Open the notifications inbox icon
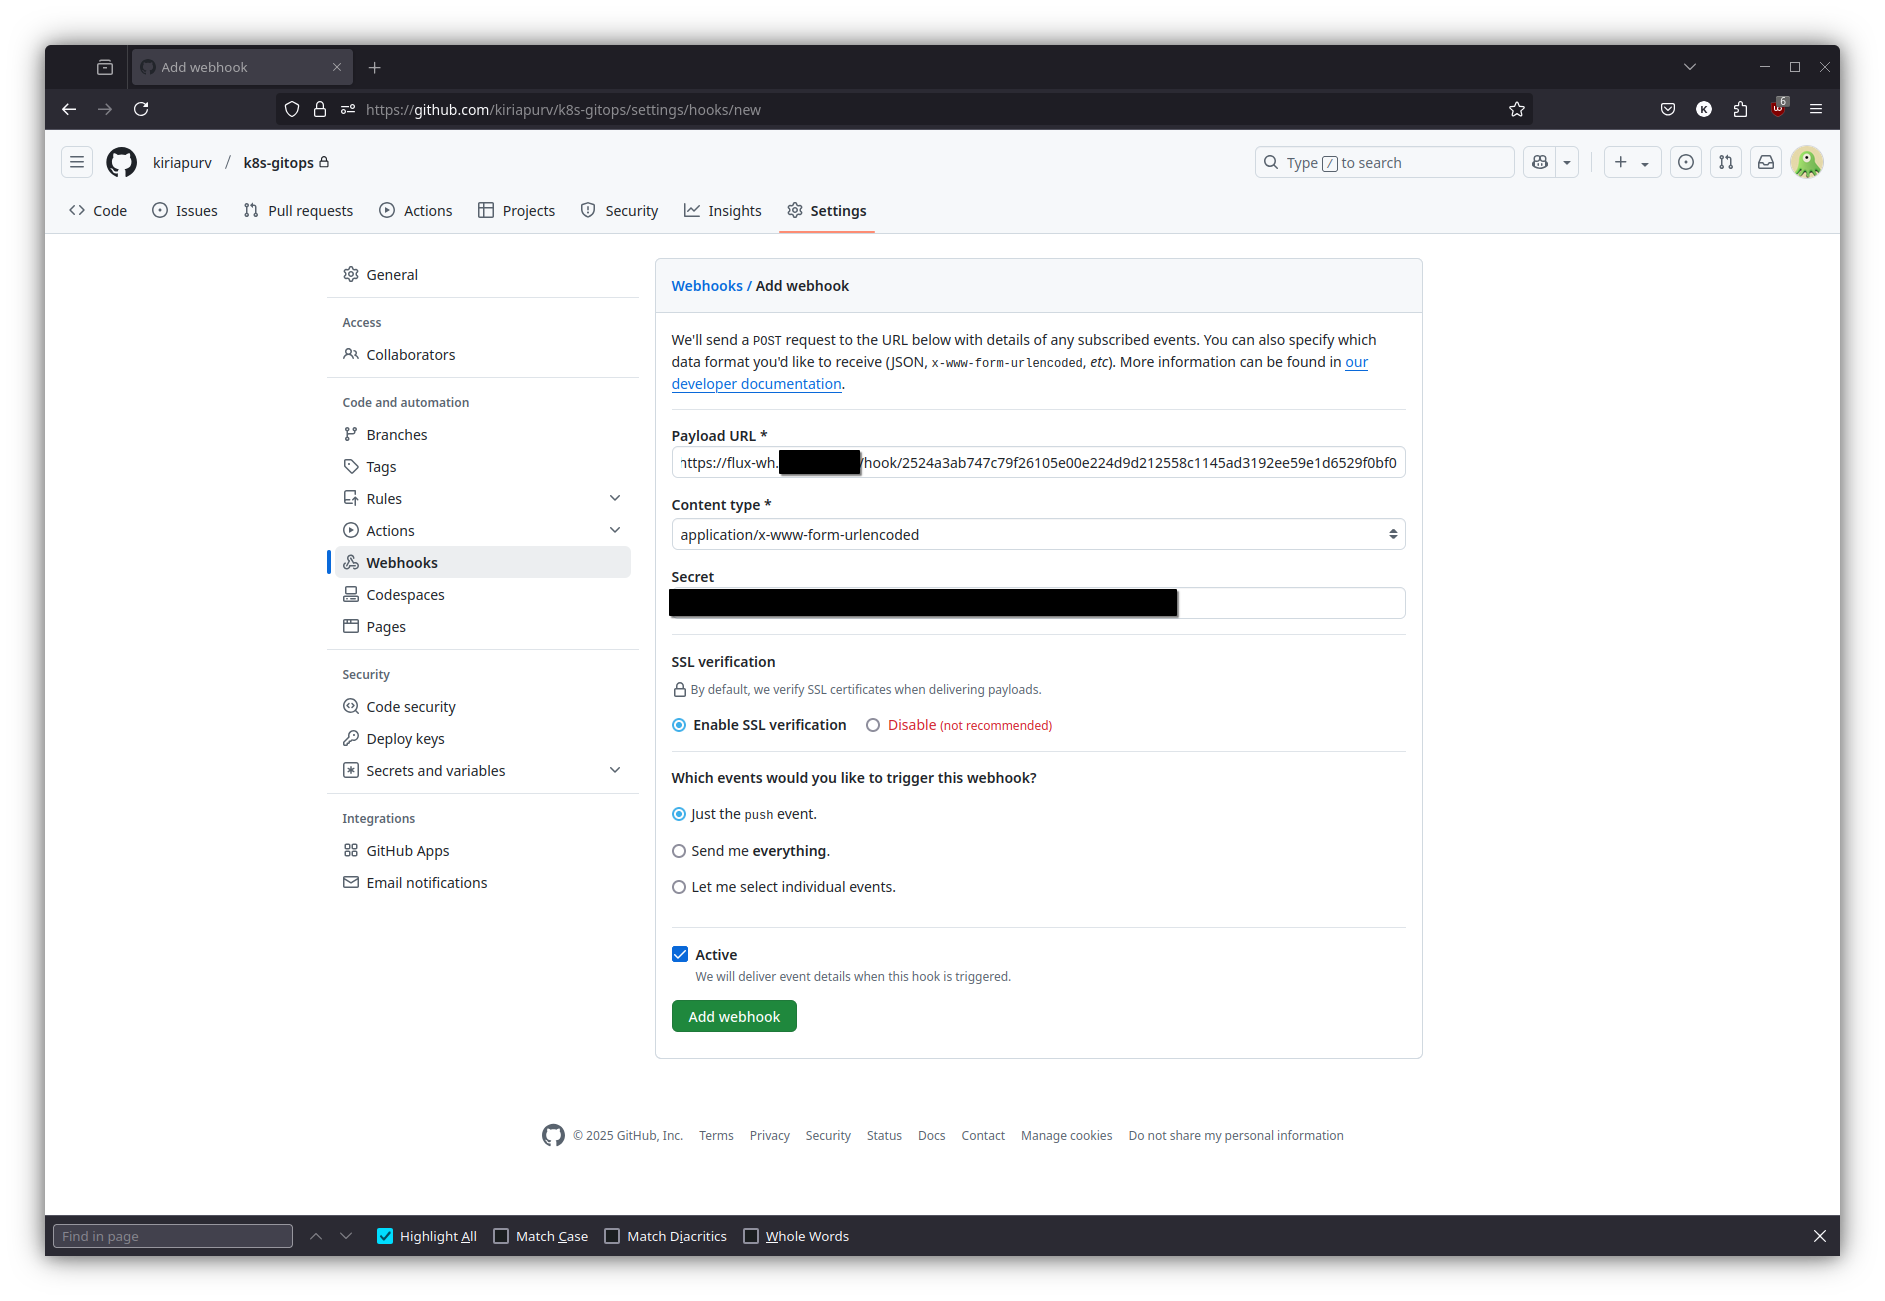This screenshot has width=1885, height=1301. pyautogui.click(x=1766, y=162)
